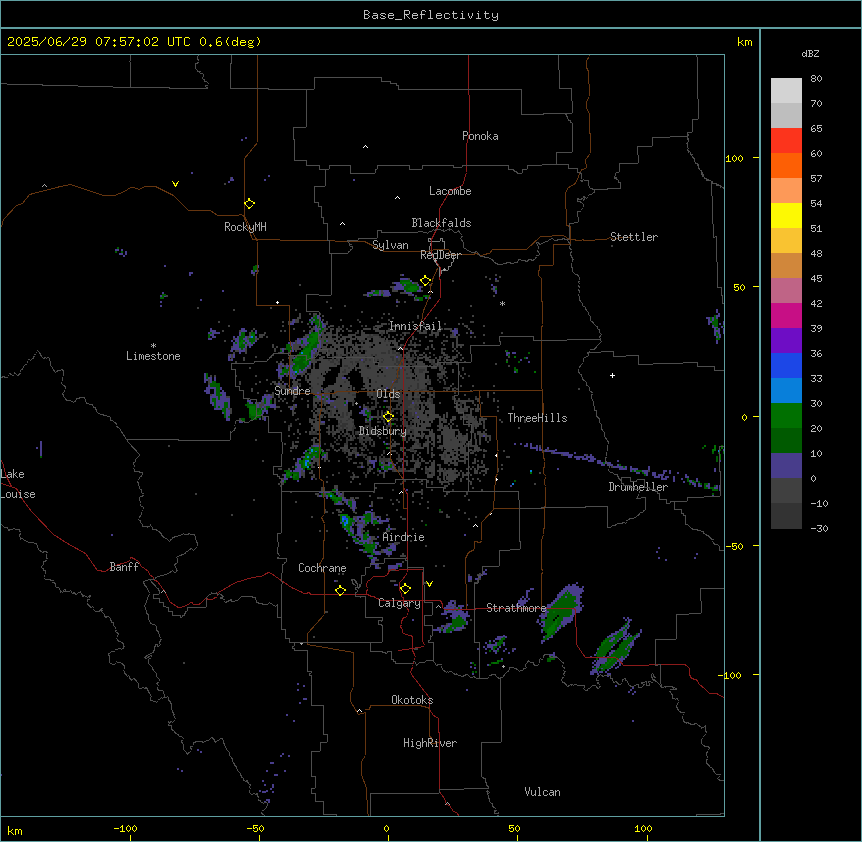The image size is (862, 842).
Task: Click the Airdrie label
Action: 404,537
